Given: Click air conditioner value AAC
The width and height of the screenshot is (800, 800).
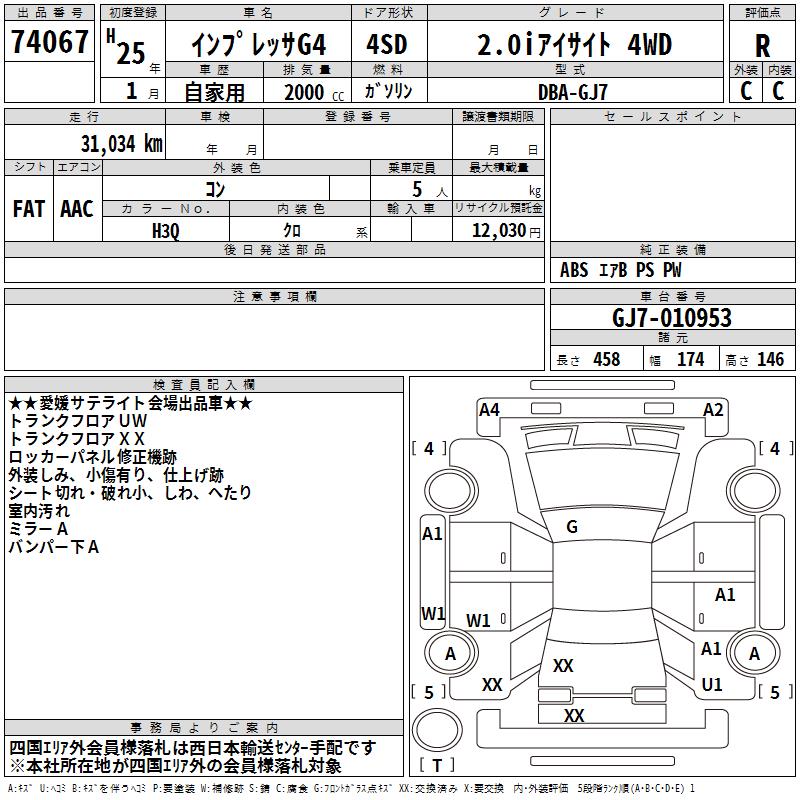Looking at the screenshot, I should point(77,209).
